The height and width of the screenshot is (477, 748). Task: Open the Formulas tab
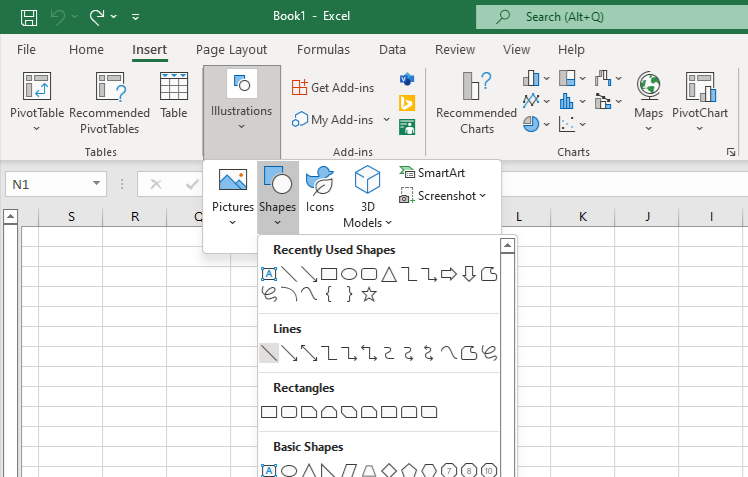click(x=323, y=50)
